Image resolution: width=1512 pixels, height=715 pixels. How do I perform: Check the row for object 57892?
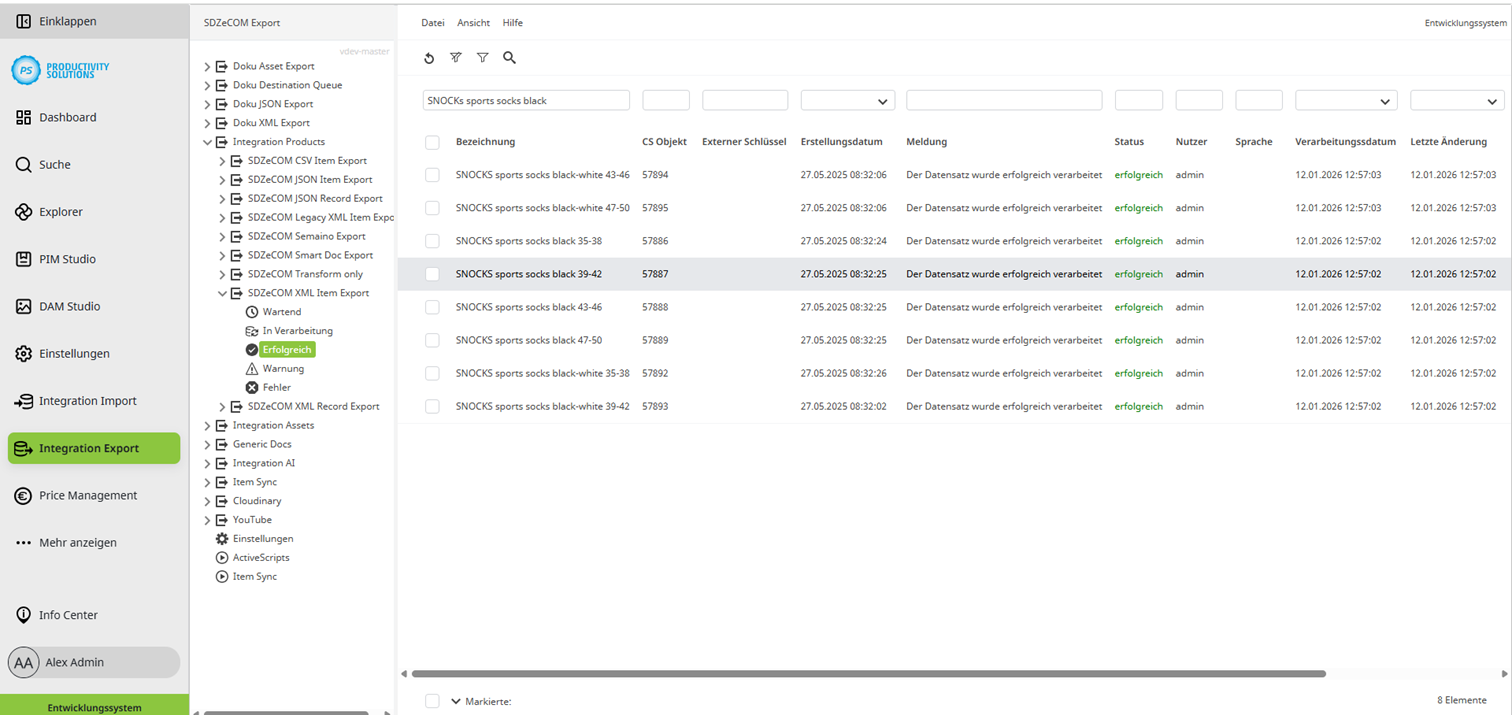(x=432, y=373)
